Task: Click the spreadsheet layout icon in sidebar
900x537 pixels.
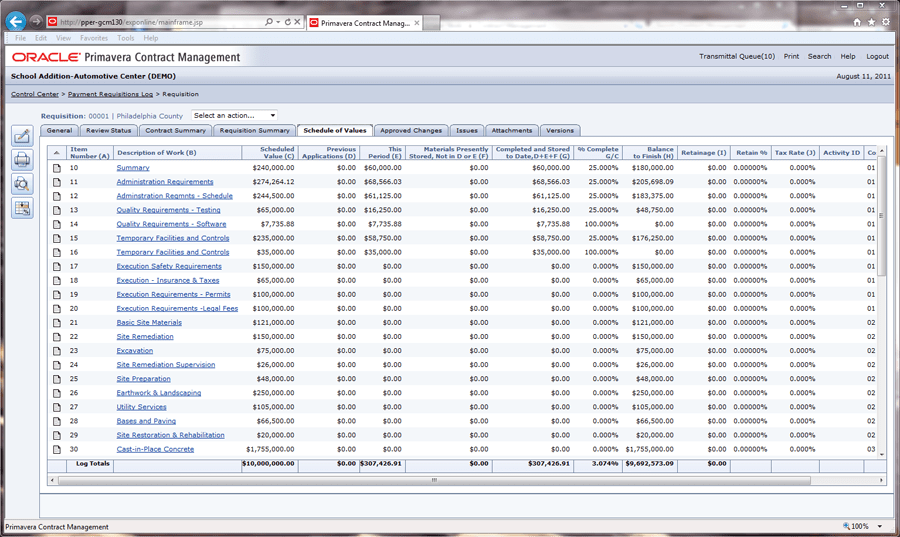Action: click(x=22, y=208)
